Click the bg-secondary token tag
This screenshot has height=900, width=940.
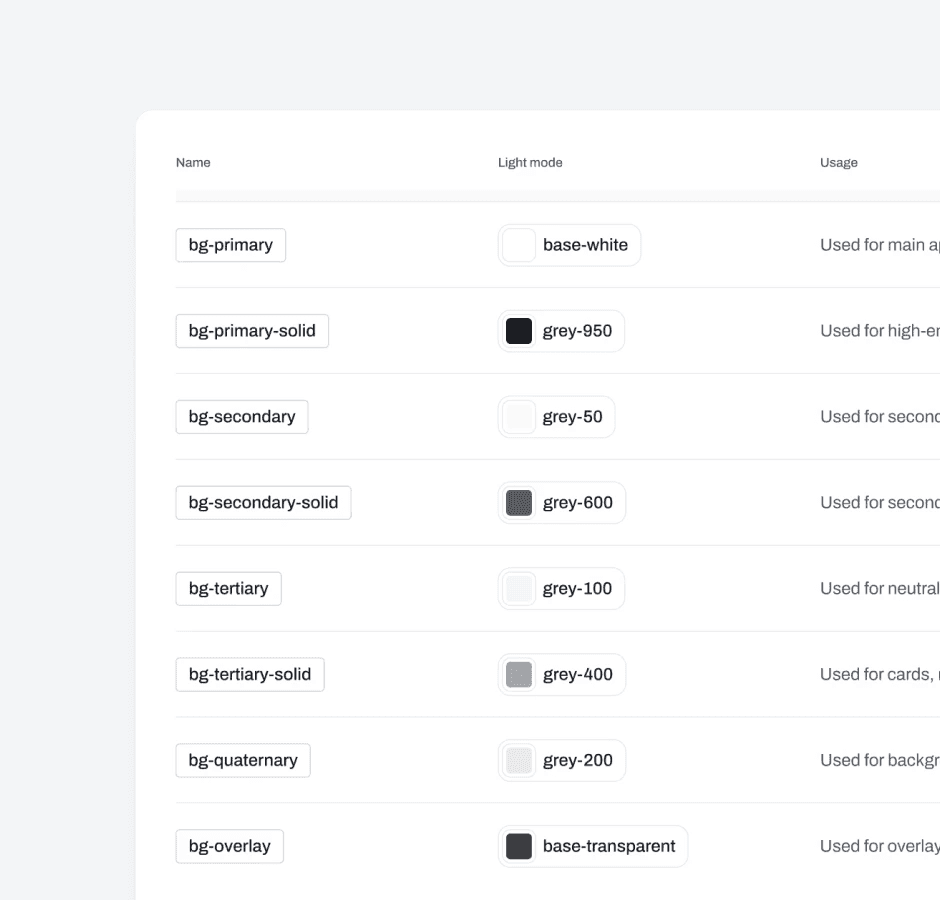coord(242,417)
